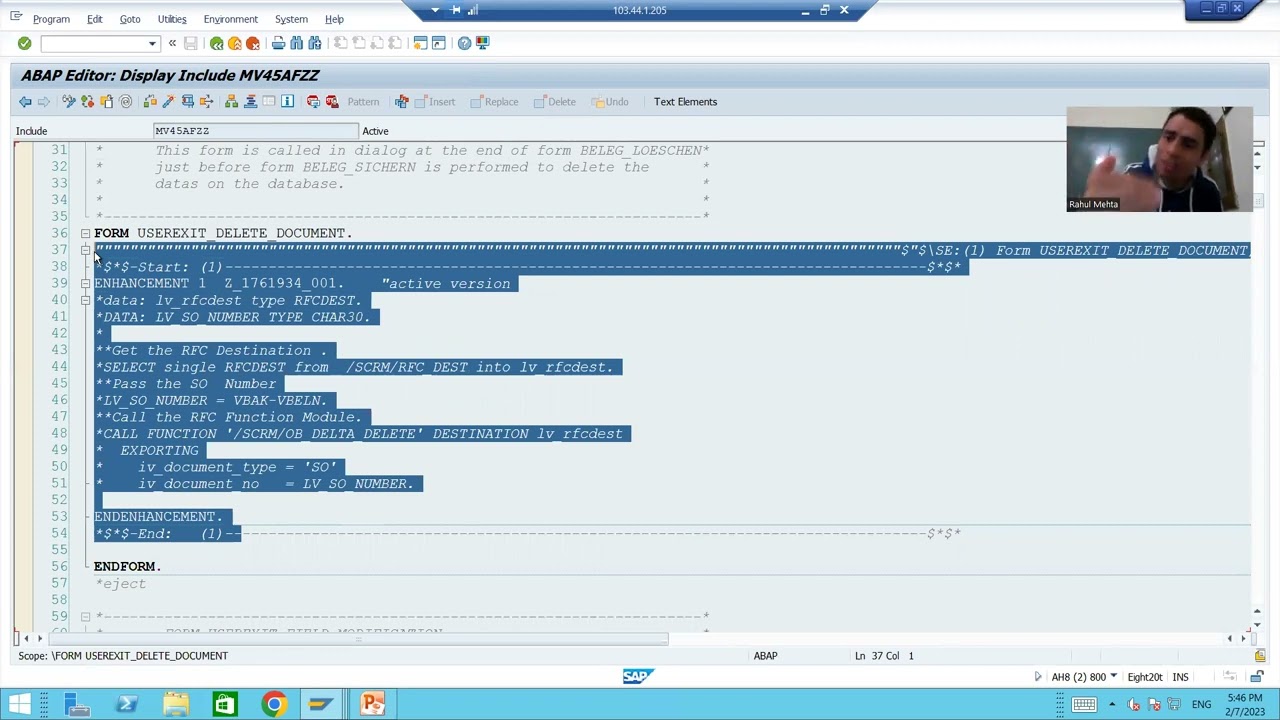Open the Help menu
The image size is (1280, 720).
pyautogui.click(x=334, y=19)
